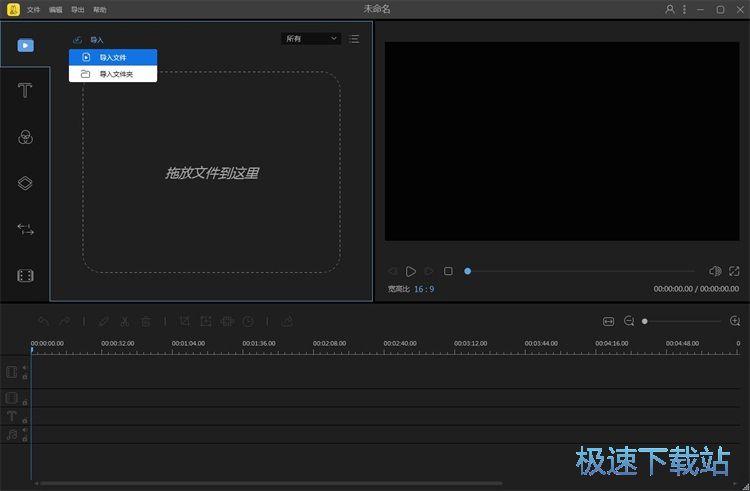Click the scissors split icon in timeline toolbar

[124, 321]
